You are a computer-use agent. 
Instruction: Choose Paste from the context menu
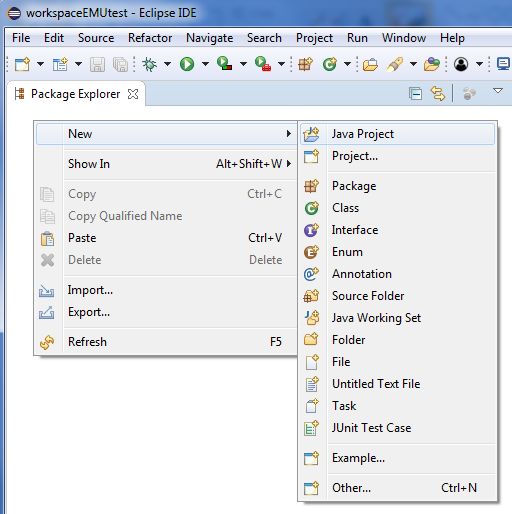[x=166, y=238]
